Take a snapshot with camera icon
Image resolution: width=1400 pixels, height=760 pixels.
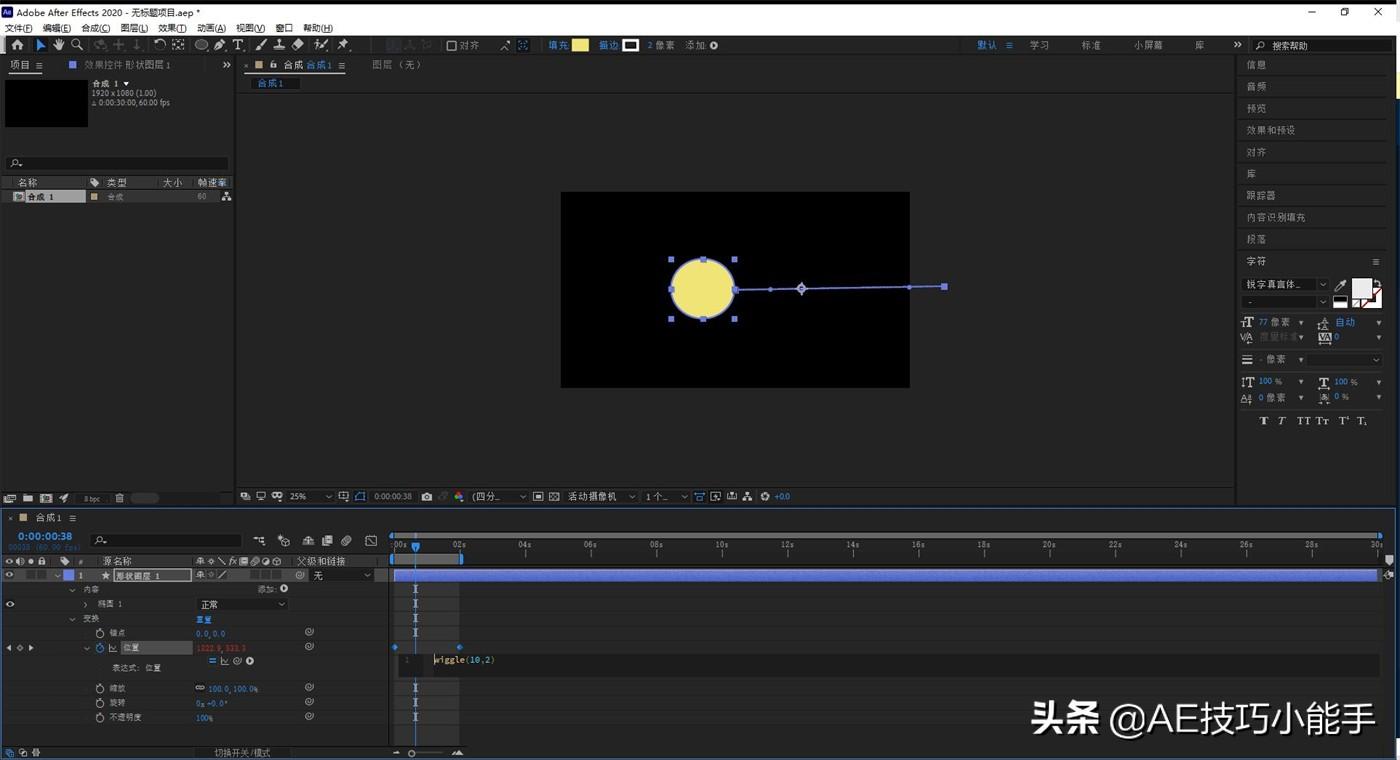coord(427,496)
